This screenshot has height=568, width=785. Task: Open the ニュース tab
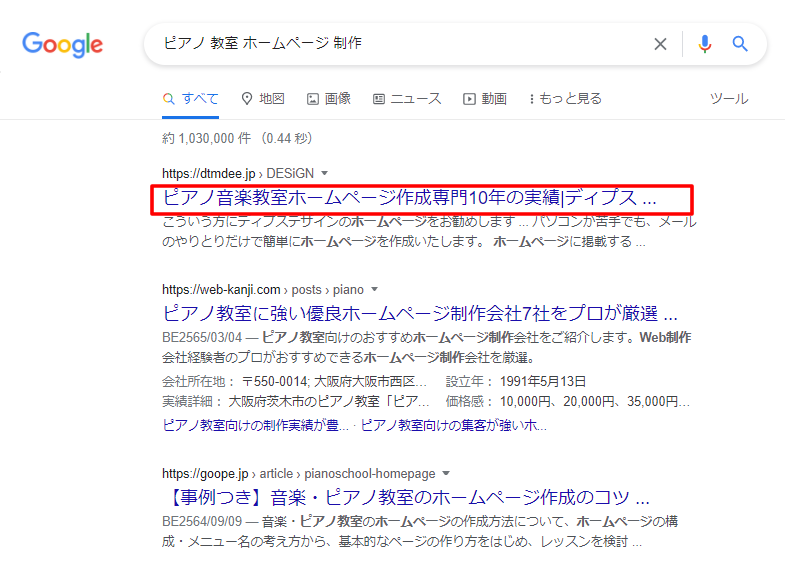[407, 99]
